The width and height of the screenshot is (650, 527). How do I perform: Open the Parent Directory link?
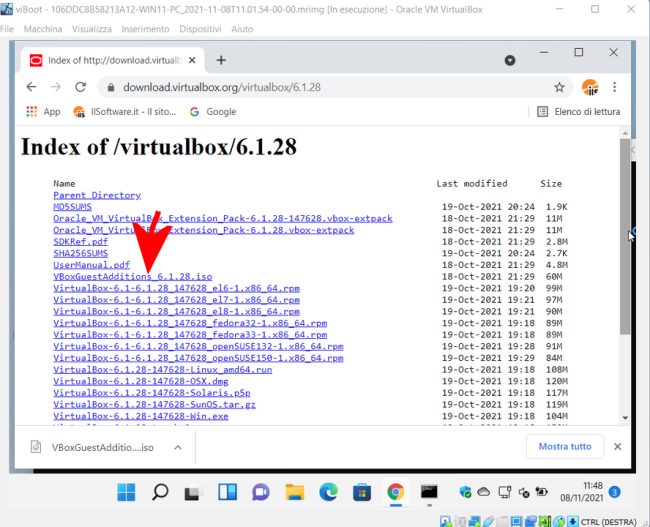click(97, 195)
